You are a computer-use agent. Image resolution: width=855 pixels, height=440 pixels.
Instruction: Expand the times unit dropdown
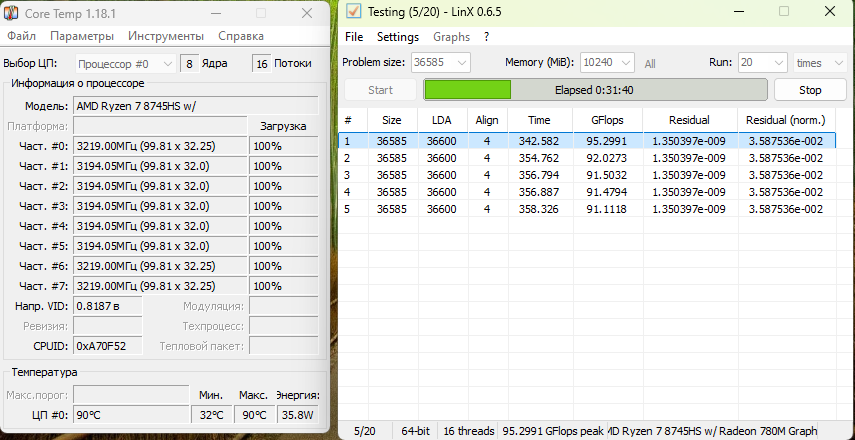pyautogui.click(x=820, y=63)
